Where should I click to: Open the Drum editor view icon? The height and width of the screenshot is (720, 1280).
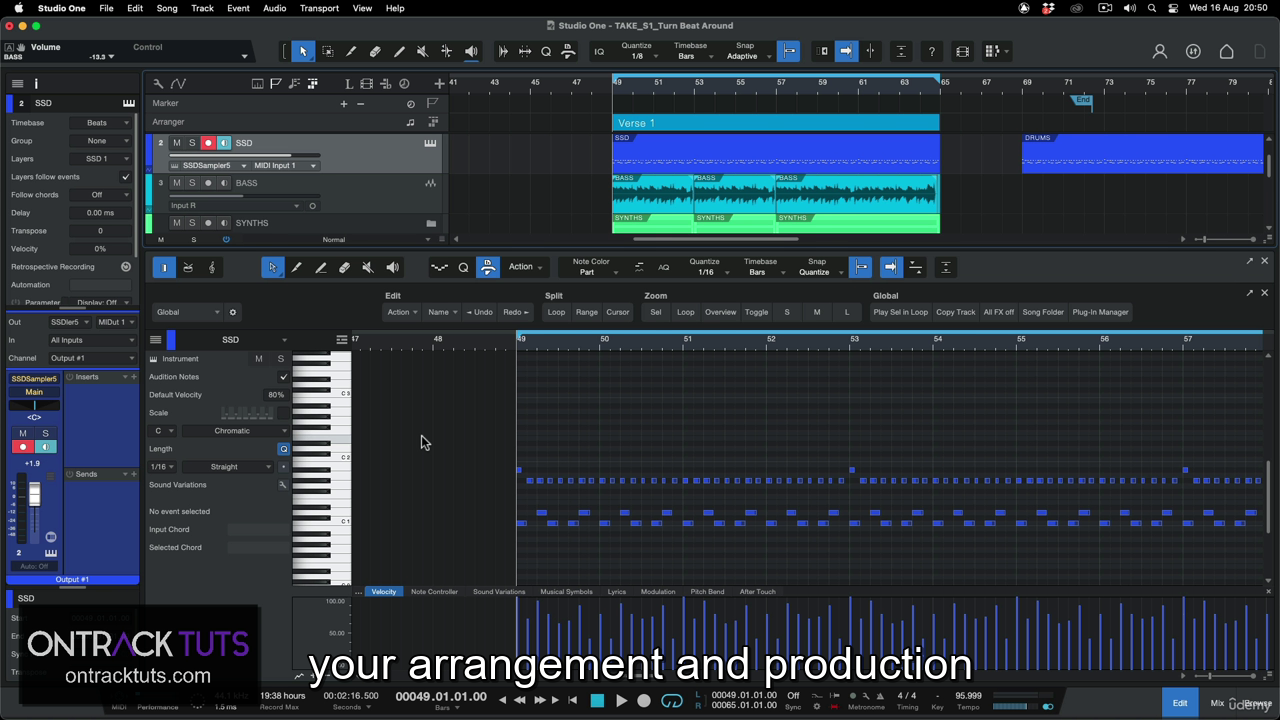[188, 268]
